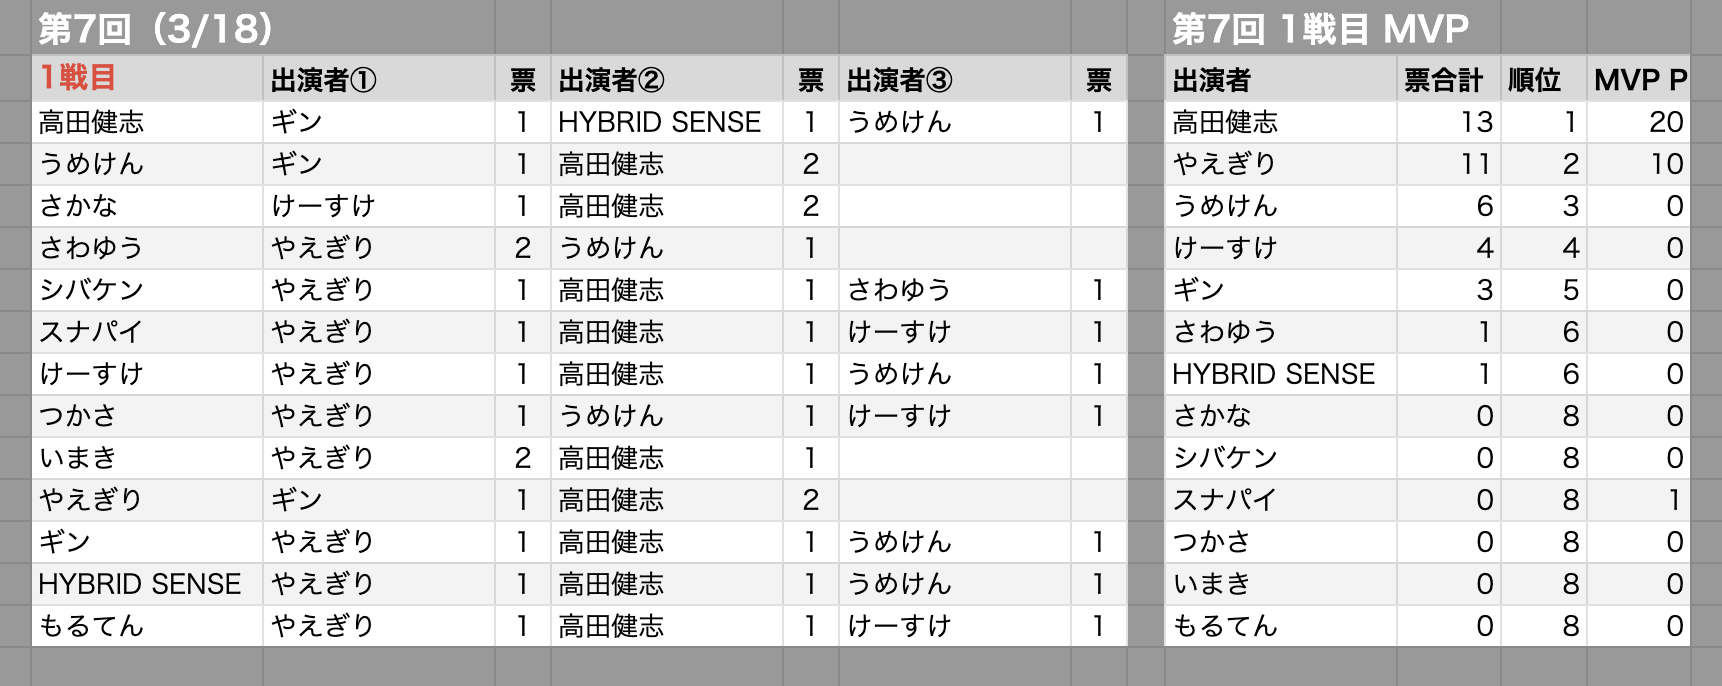Click the MVP P column header
1722x686 pixels.
point(1639,78)
